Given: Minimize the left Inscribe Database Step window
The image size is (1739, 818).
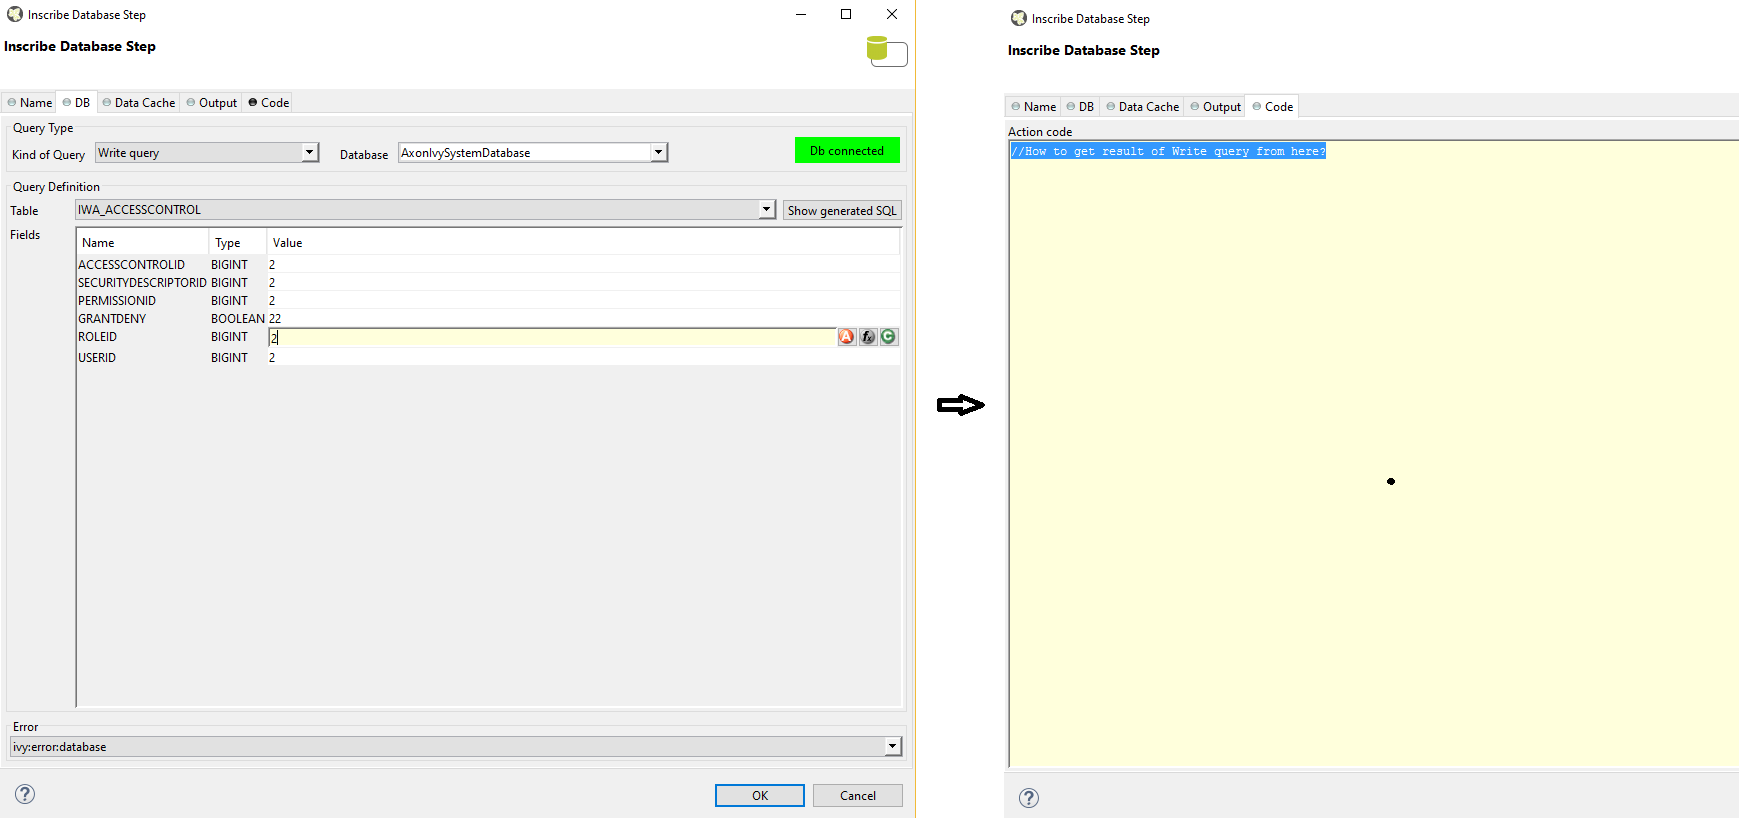Looking at the screenshot, I should tap(801, 15).
